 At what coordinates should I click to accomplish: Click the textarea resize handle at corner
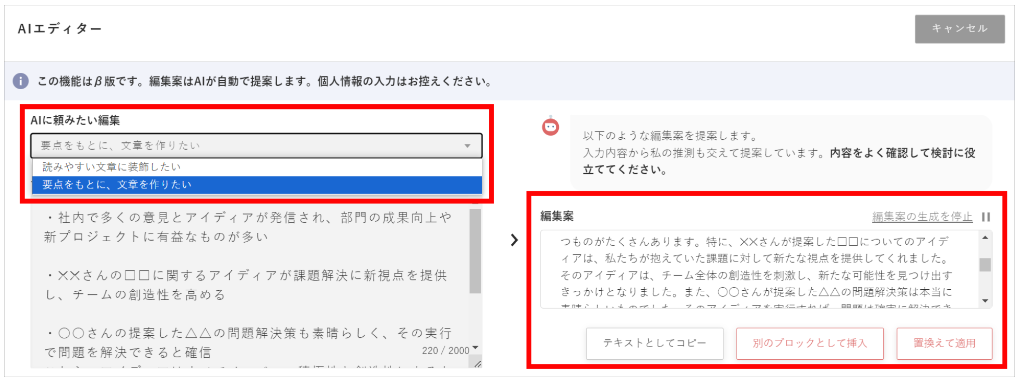click(477, 364)
